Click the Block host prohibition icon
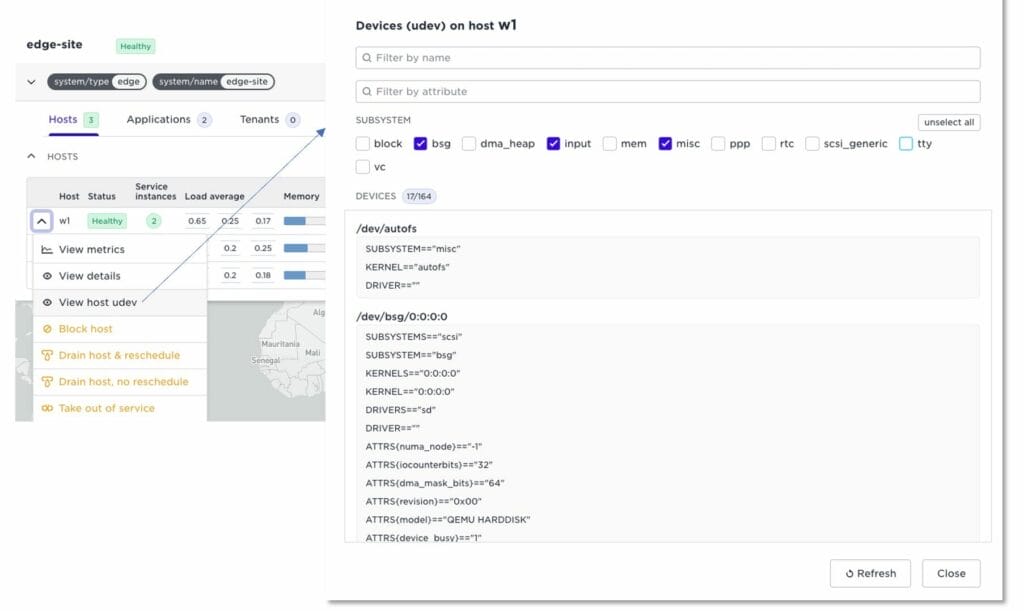Viewport: 1024px width, 611px height. 47,329
